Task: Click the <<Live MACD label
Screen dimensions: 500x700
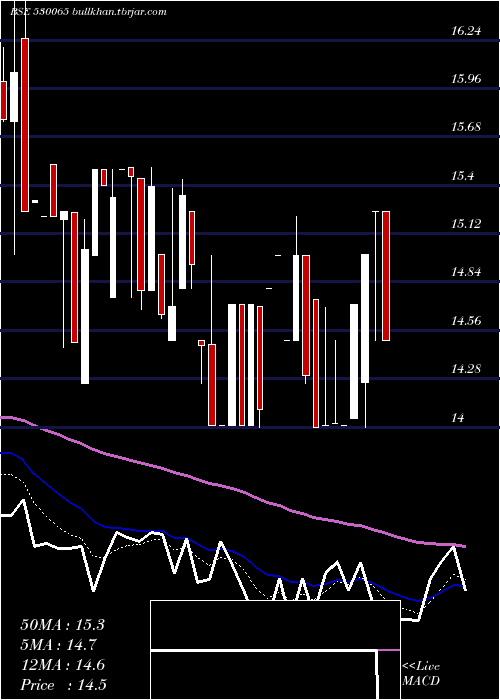Action: (421, 674)
